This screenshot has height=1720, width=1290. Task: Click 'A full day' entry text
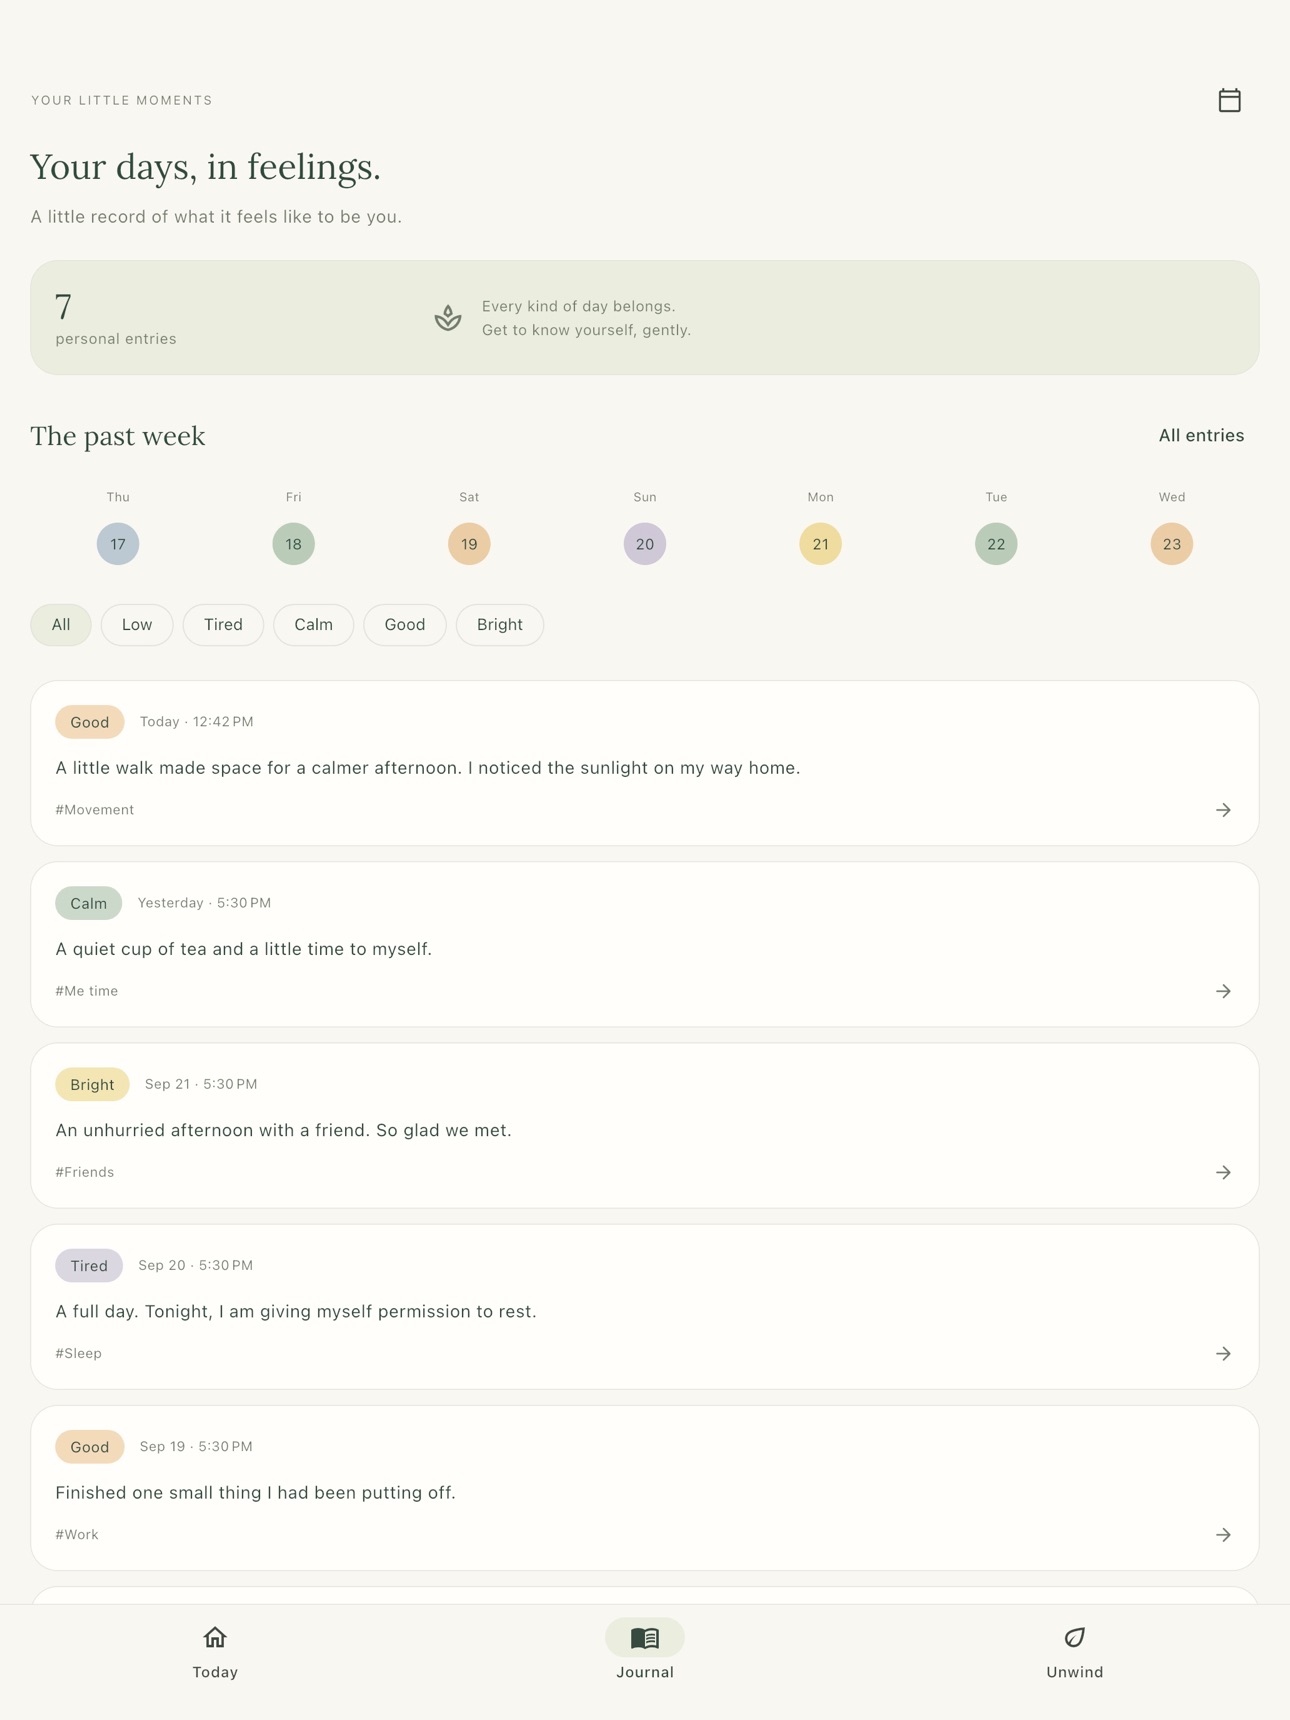(296, 1312)
